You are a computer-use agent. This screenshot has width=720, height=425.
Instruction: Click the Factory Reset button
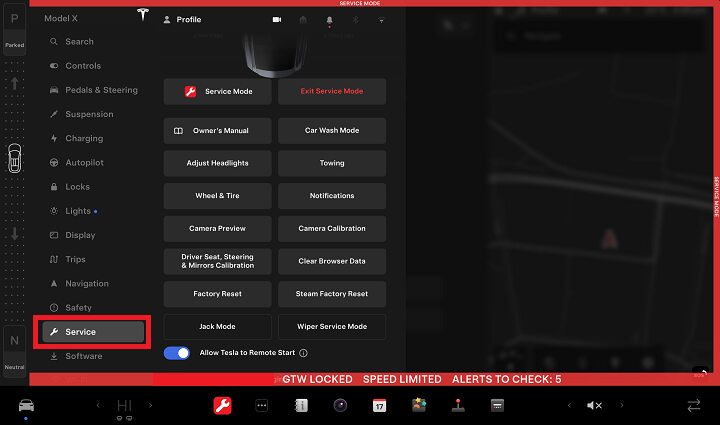tap(218, 294)
